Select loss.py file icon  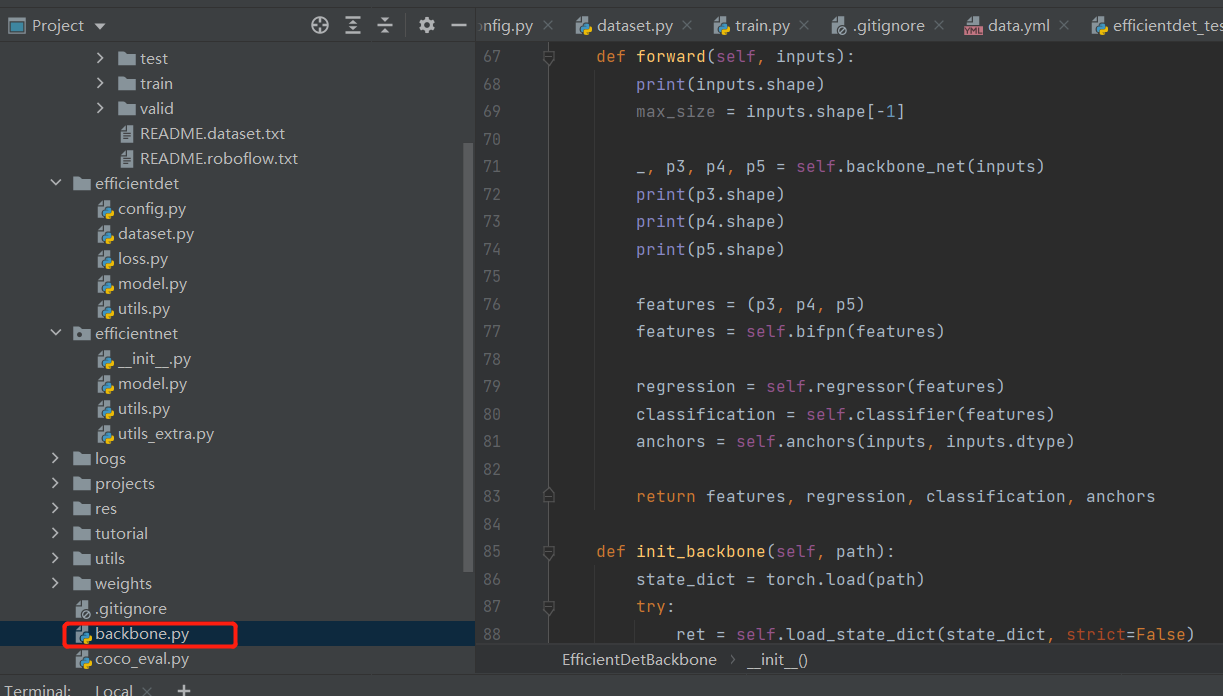pyautogui.click(x=106, y=259)
